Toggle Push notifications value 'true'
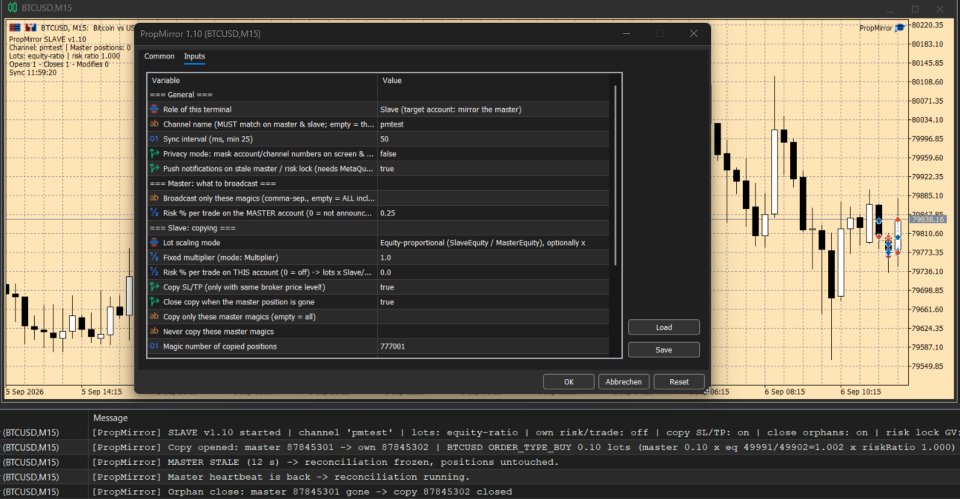The image size is (960, 499). pos(493,168)
